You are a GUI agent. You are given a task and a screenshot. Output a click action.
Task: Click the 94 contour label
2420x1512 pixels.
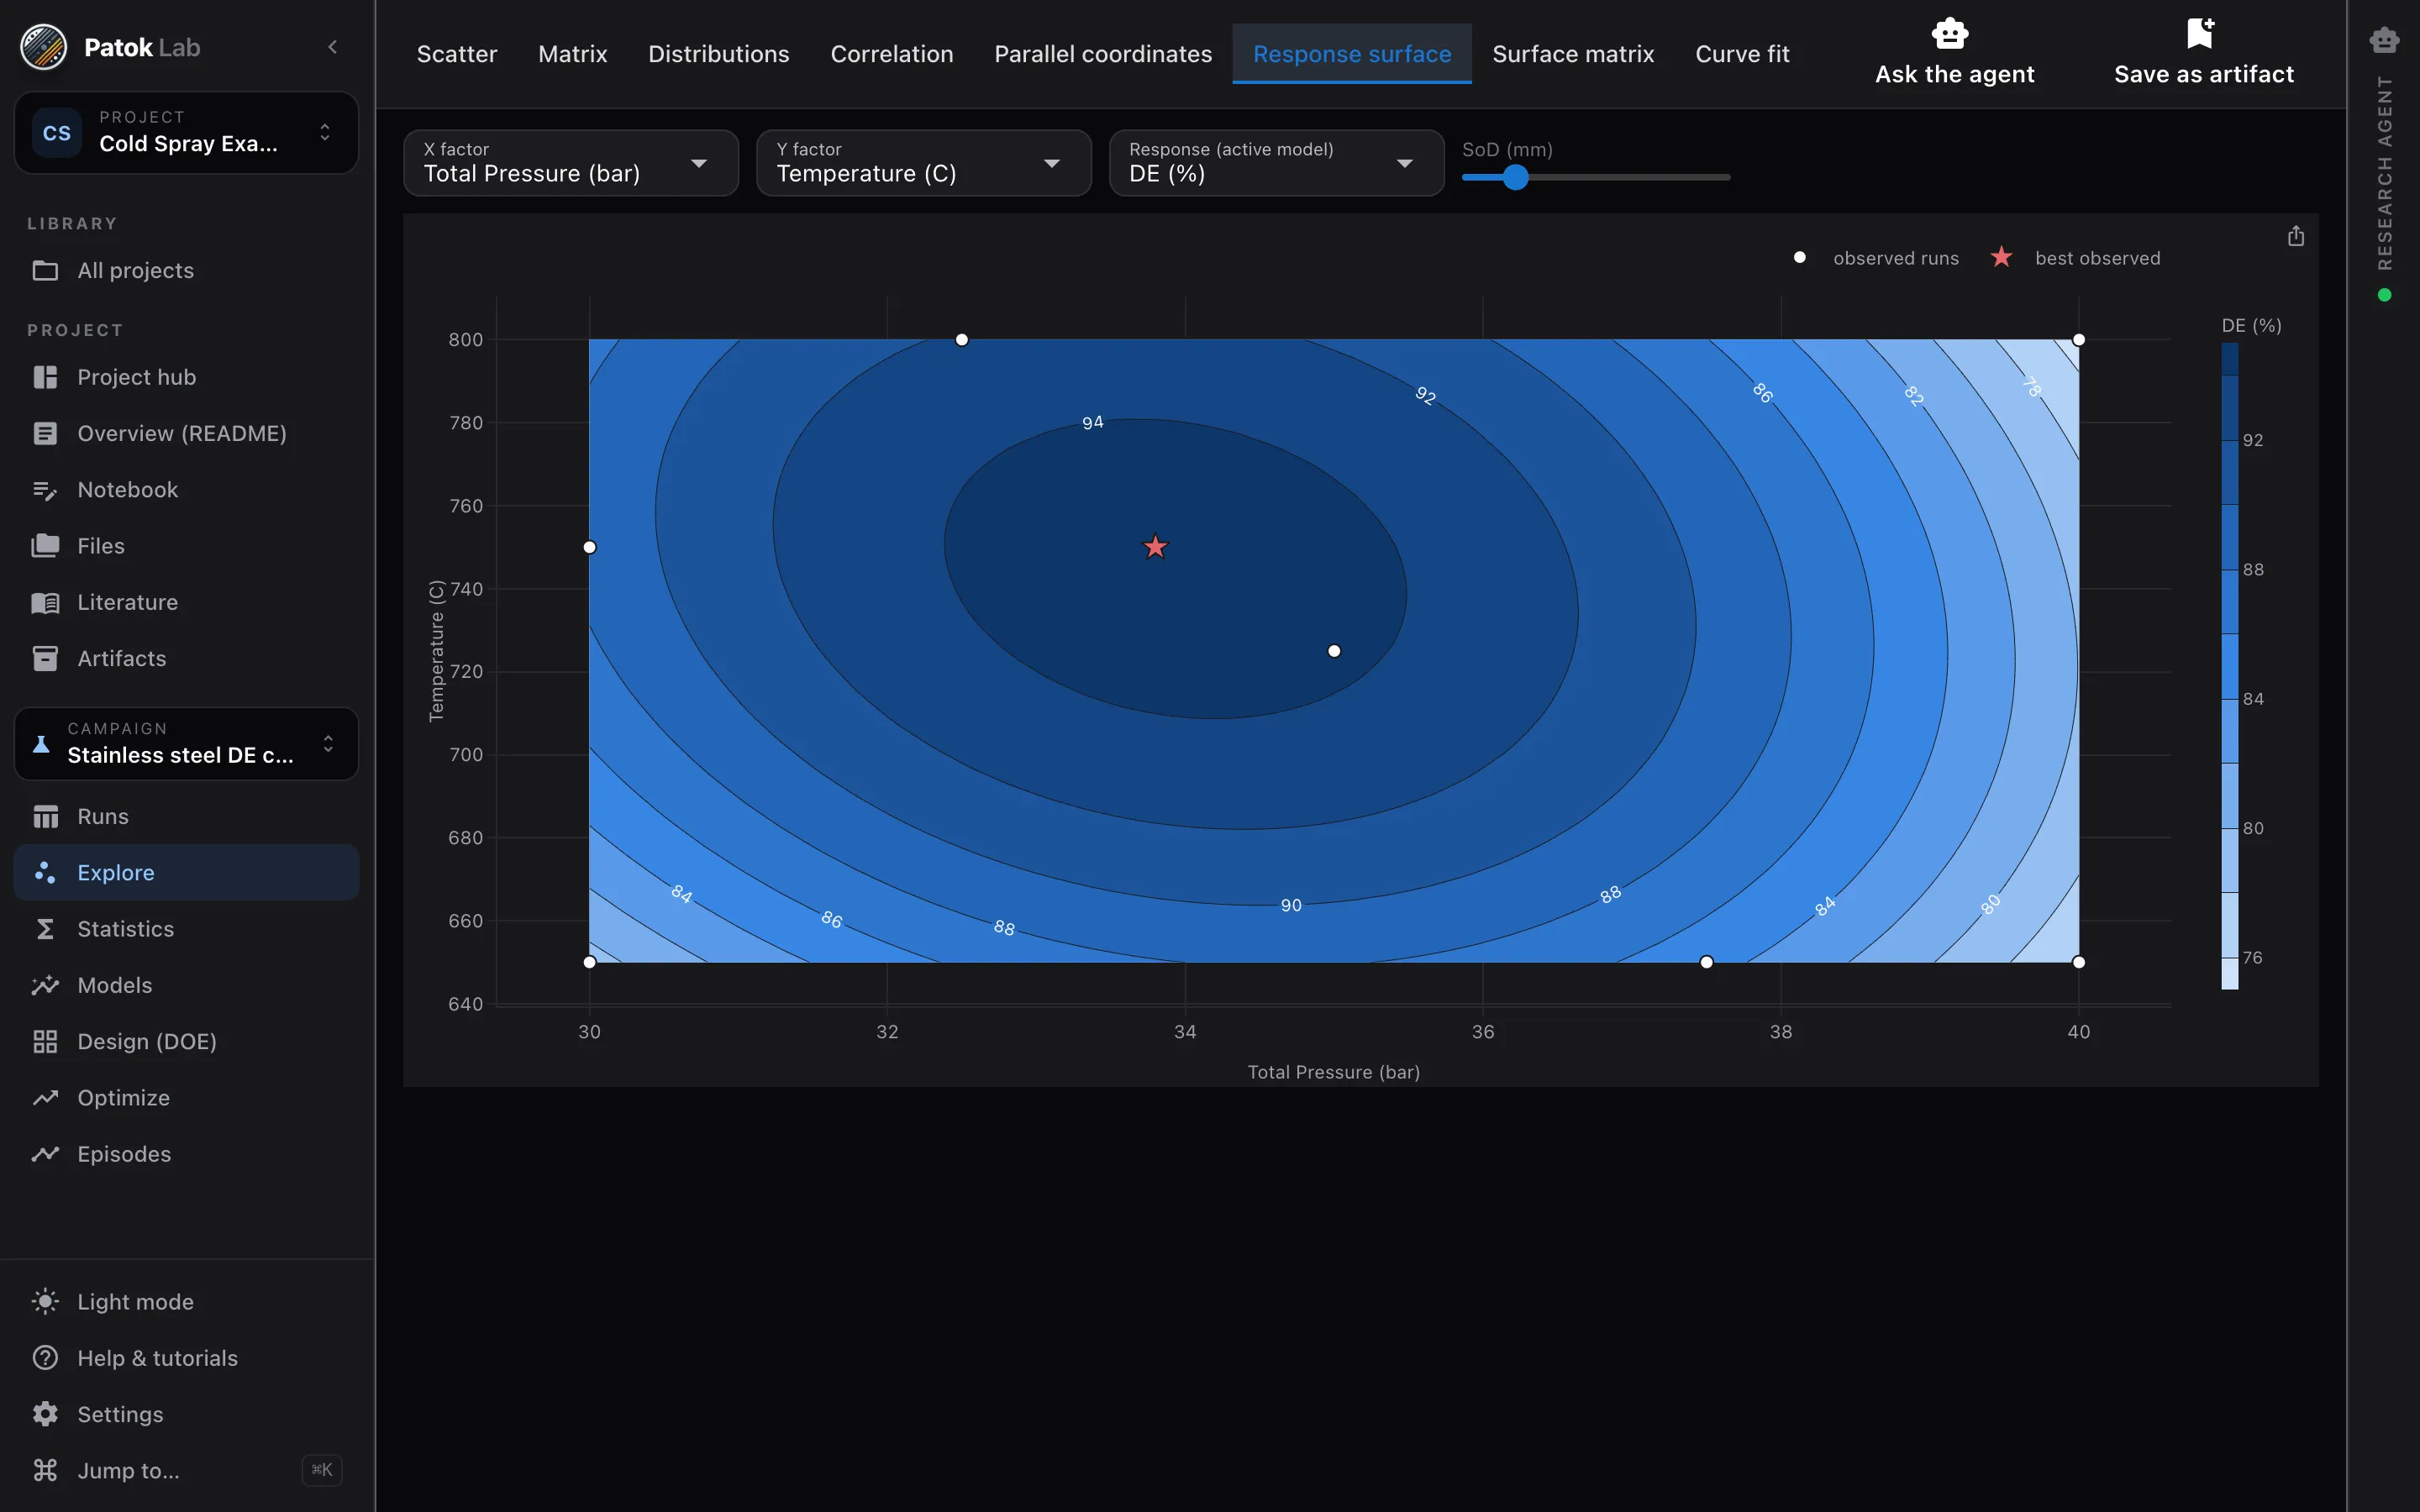(1093, 423)
